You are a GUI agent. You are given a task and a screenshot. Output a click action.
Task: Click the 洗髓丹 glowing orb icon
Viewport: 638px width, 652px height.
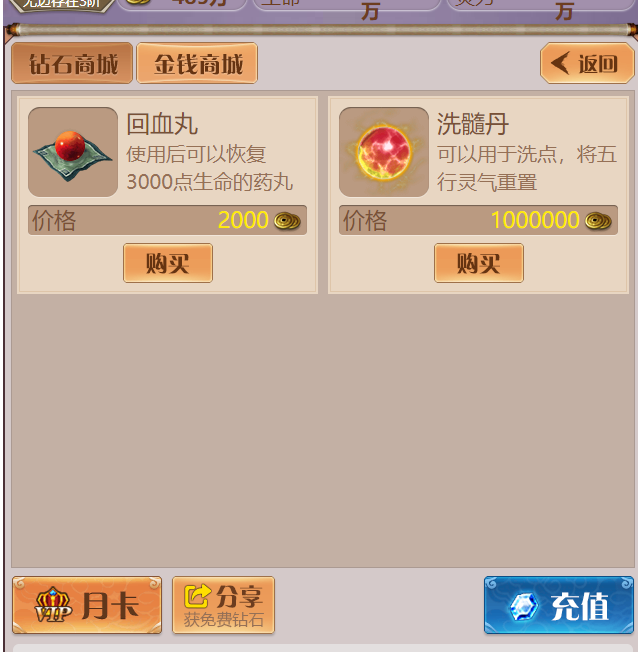click(x=384, y=152)
